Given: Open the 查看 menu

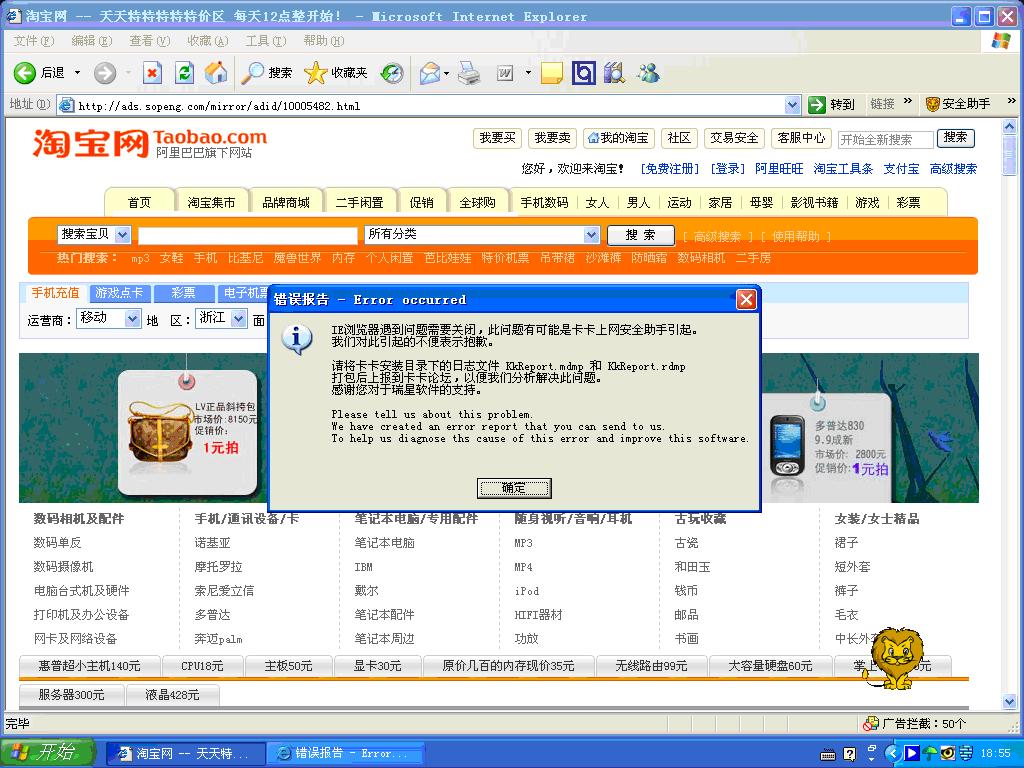Looking at the screenshot, I should pos(150,41).
